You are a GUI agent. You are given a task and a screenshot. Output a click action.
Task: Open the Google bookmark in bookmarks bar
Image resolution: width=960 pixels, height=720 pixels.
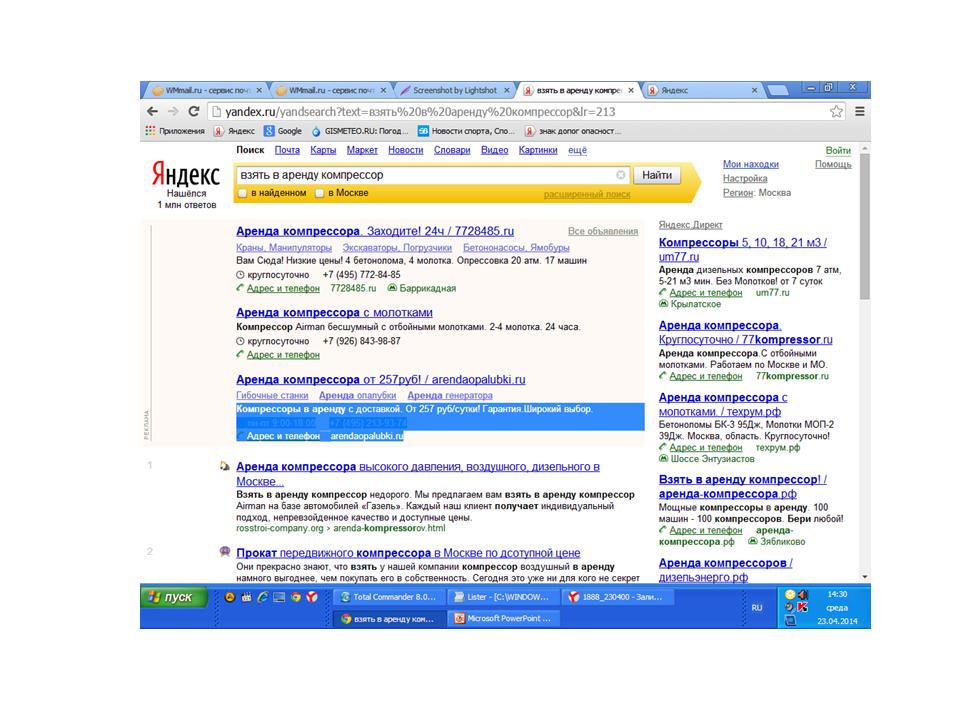[x=283, y=131]
